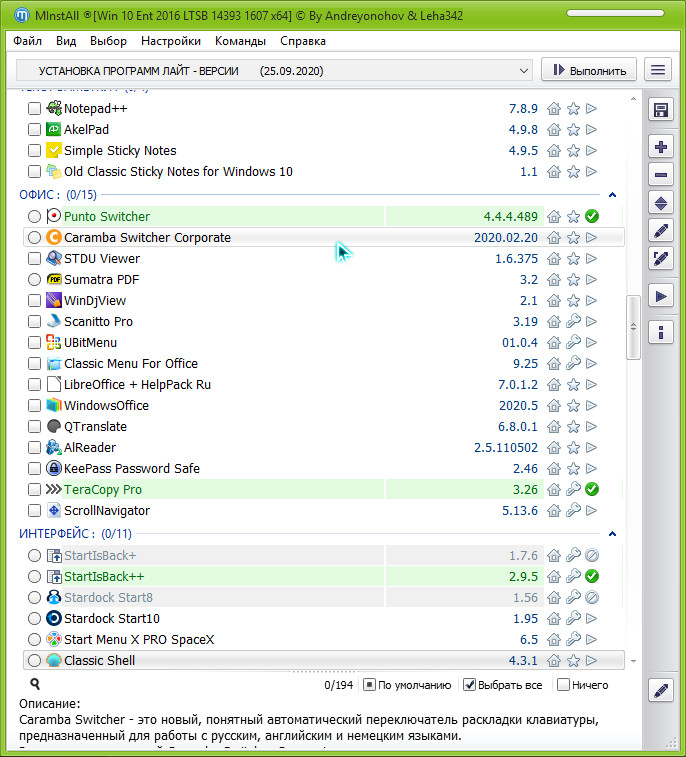Click play arrow for QTranslate
Viewport: 686px width, 757px height.
591,426
